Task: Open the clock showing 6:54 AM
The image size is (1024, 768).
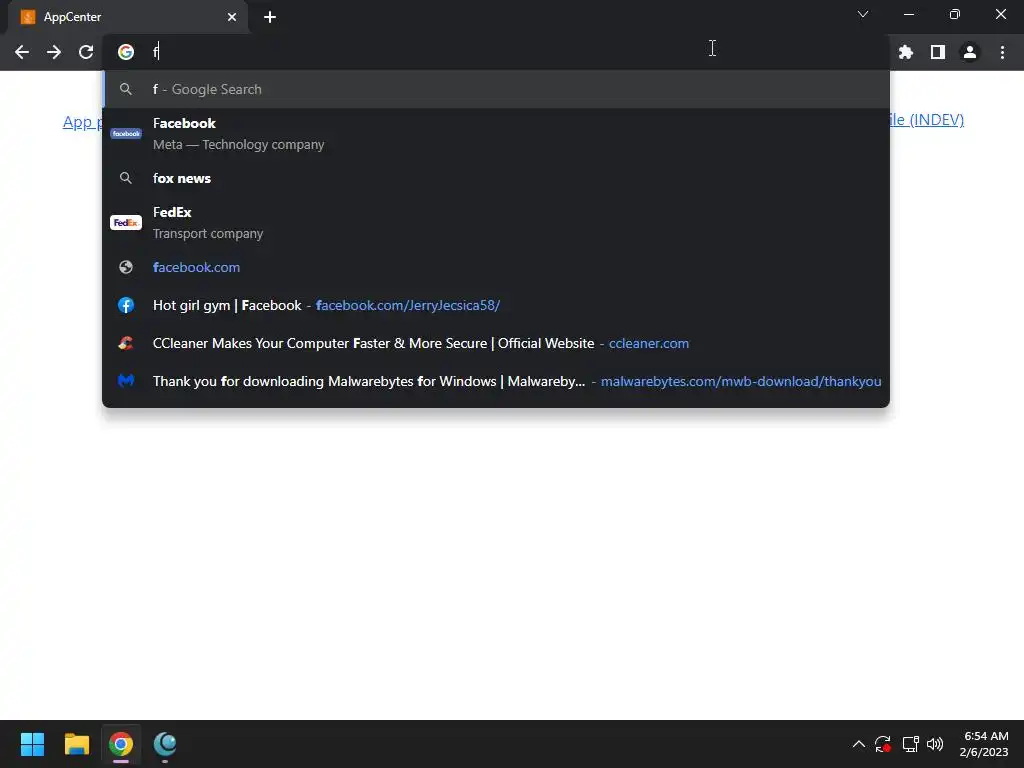Action: pos(985,744)
